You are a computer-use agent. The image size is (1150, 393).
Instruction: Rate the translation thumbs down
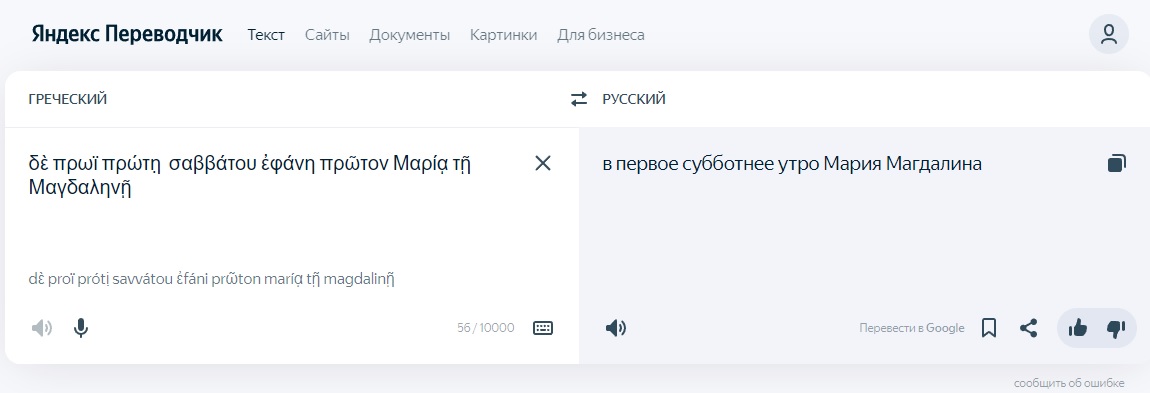tap(1116, 328)
